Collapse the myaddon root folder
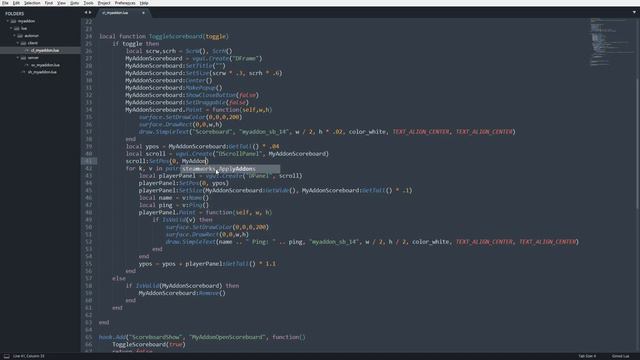640x360 pixels. (8, 21)
